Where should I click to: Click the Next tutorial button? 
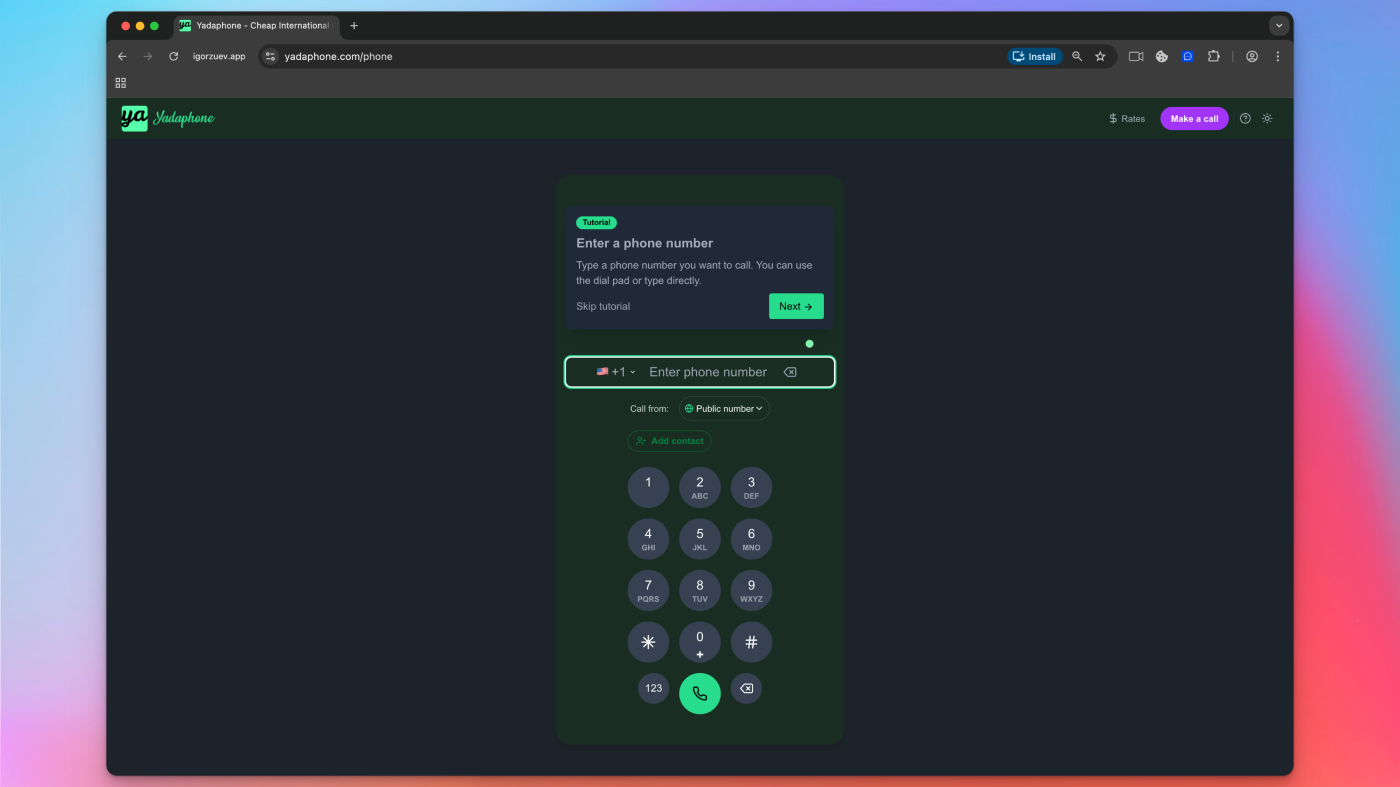tap(796, 306)
